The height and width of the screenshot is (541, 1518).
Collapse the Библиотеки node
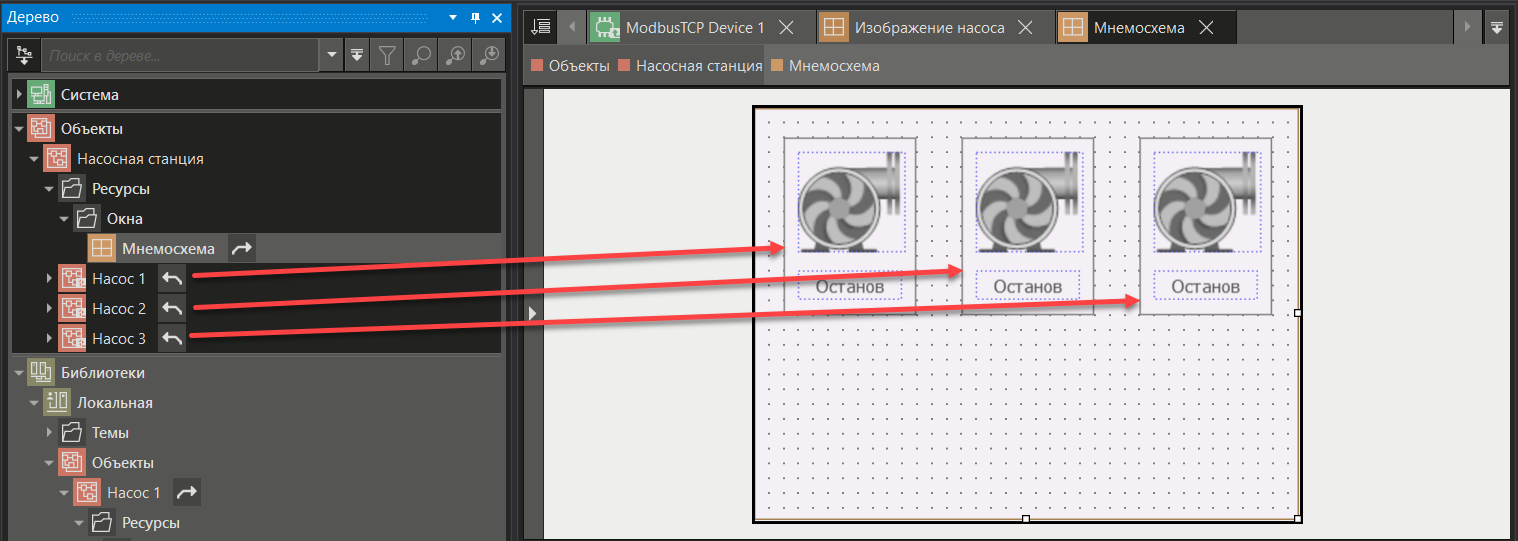point(18,372)
